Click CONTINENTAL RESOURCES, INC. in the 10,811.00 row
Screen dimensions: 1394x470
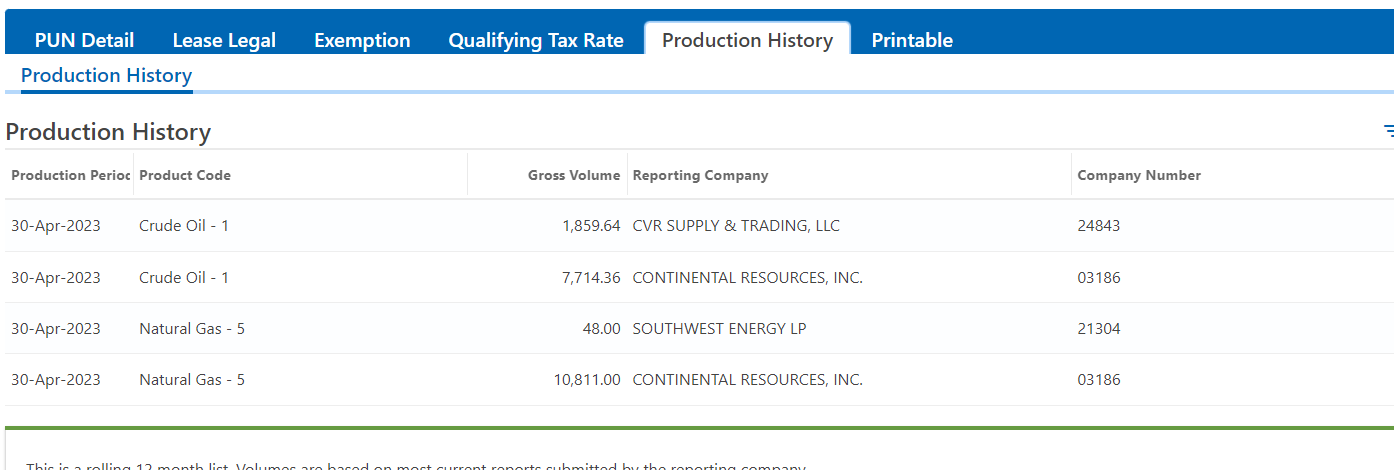747,380
